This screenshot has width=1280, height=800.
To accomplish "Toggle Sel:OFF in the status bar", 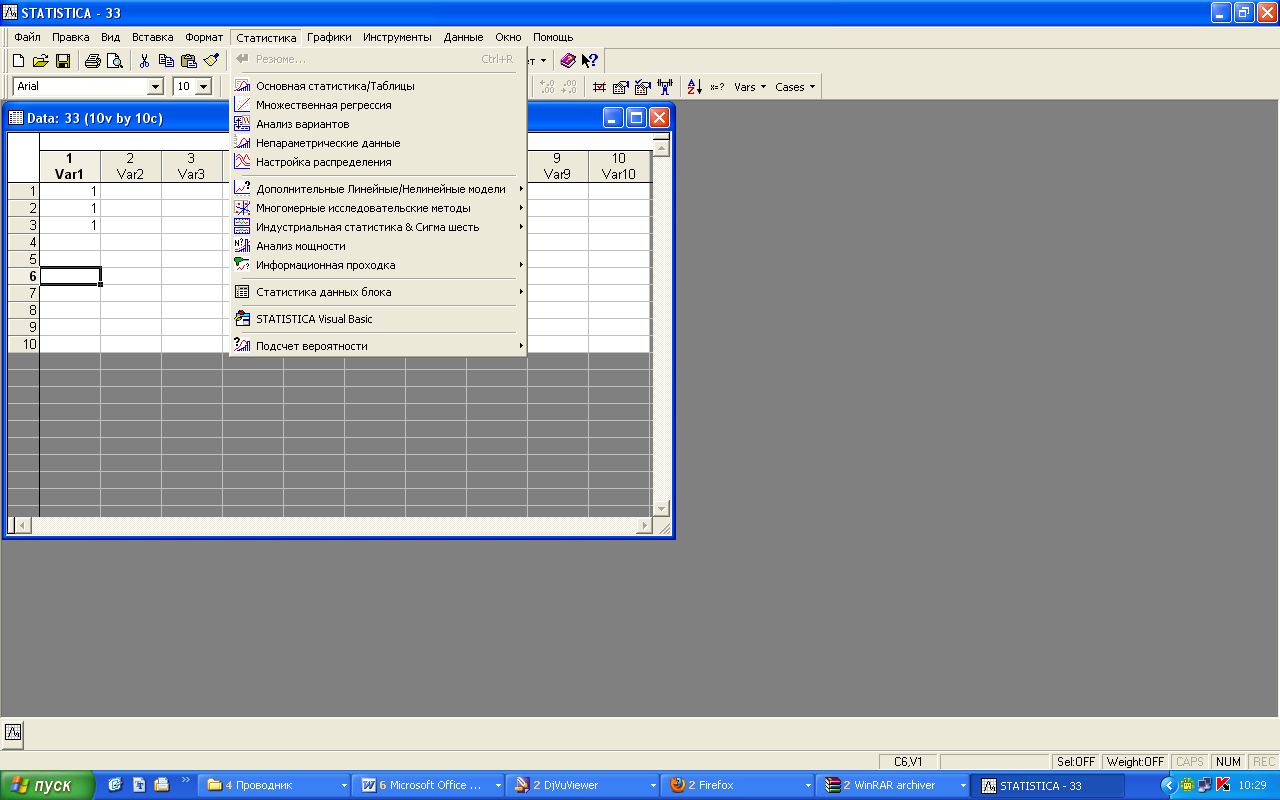I will [x=1076, y=762].
